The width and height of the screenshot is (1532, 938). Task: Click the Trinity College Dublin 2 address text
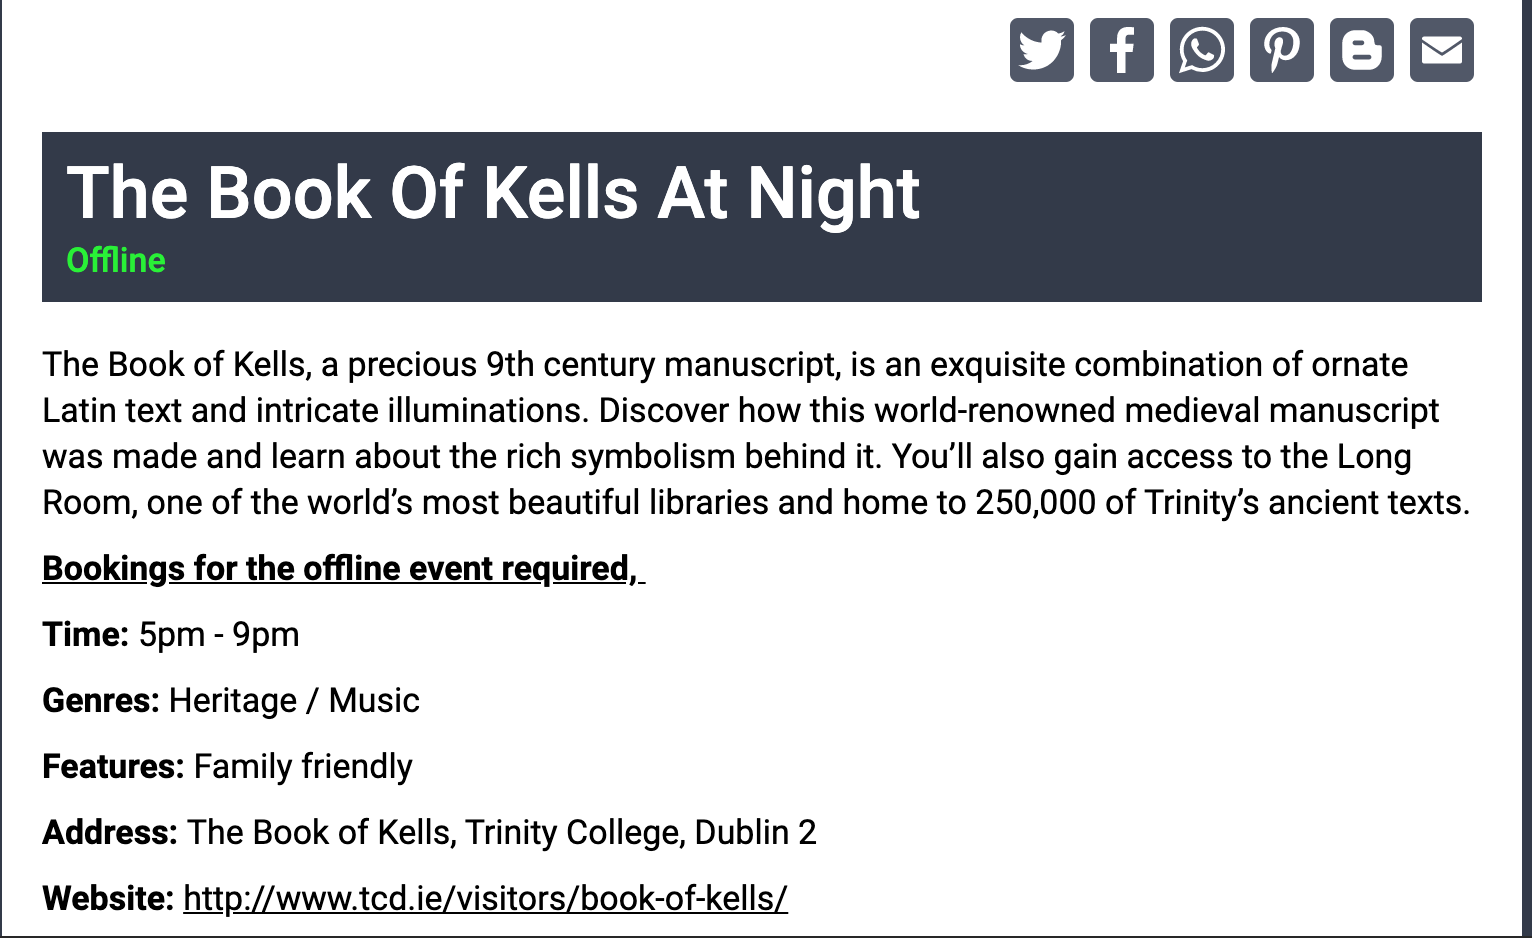[502, 832]
